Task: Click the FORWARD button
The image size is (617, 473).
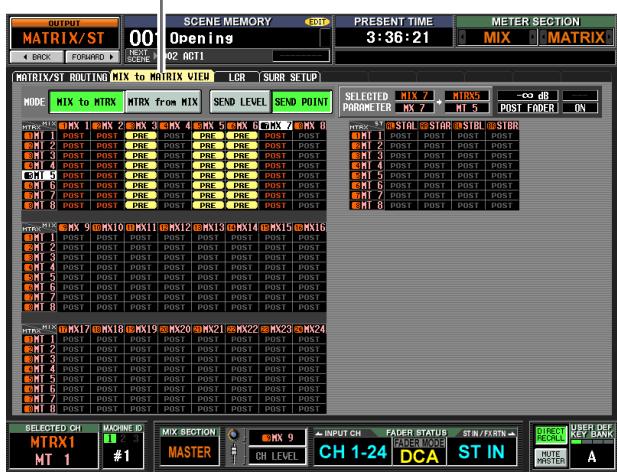Action: point(92,57)
